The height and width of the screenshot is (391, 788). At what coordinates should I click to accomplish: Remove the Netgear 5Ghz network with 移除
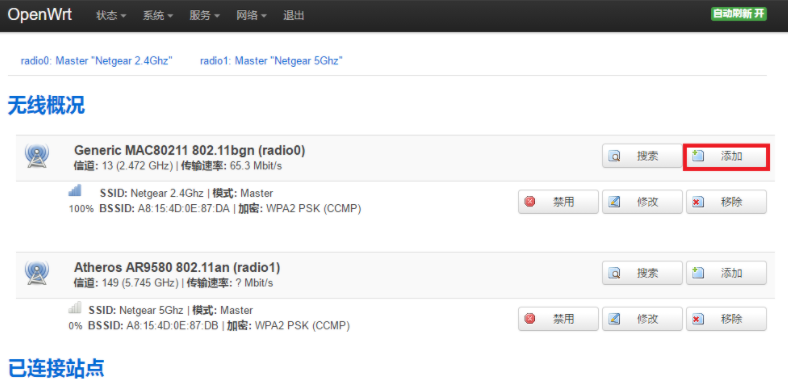pyautogui.click(x=726, y=319)
